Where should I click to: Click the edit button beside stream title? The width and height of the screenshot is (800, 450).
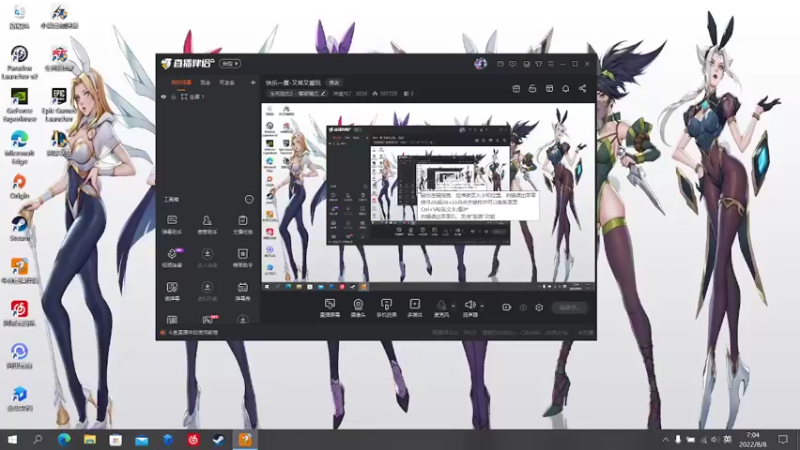coord(334,83)
